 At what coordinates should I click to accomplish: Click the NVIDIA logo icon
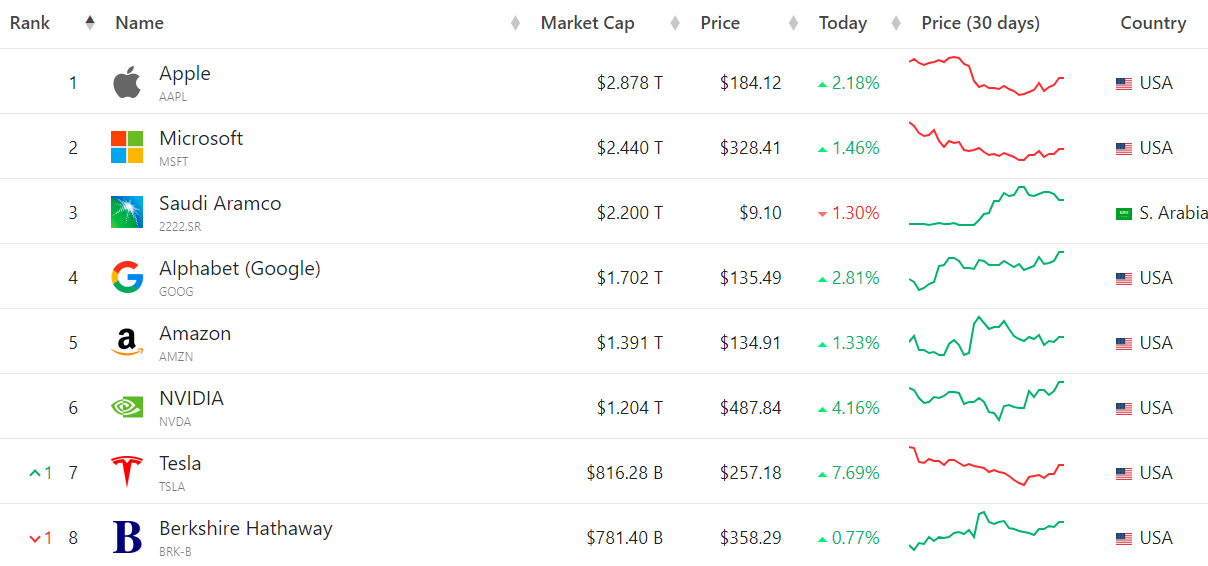127,407
